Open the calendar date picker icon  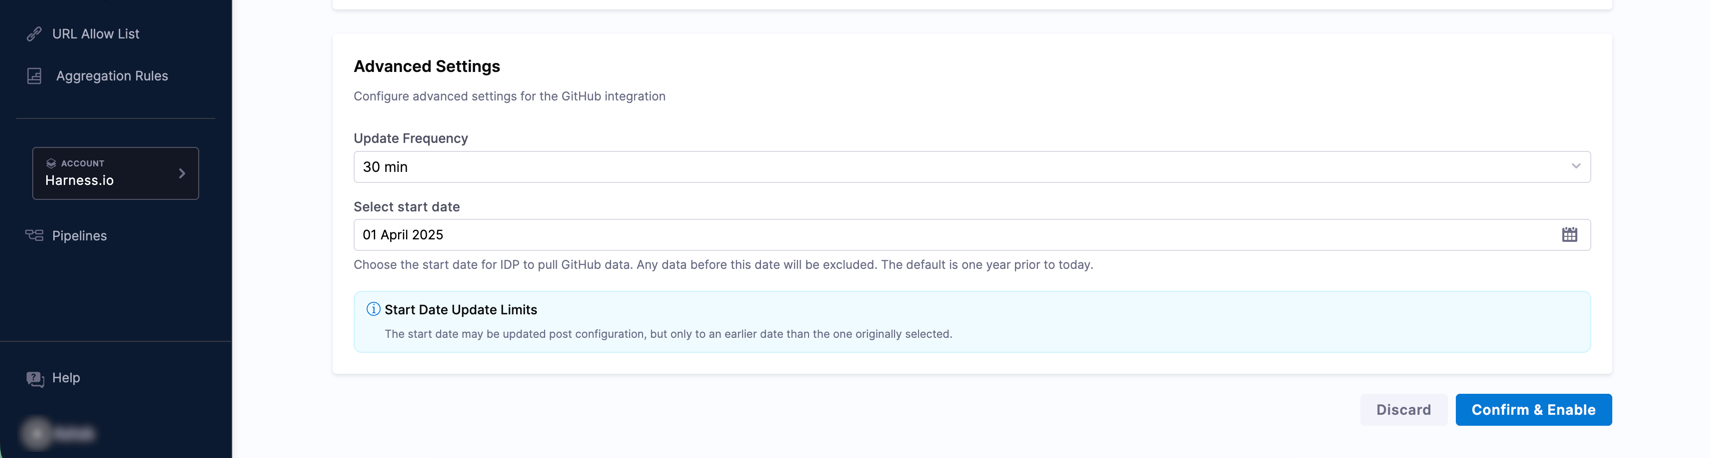coord(1569,235)
